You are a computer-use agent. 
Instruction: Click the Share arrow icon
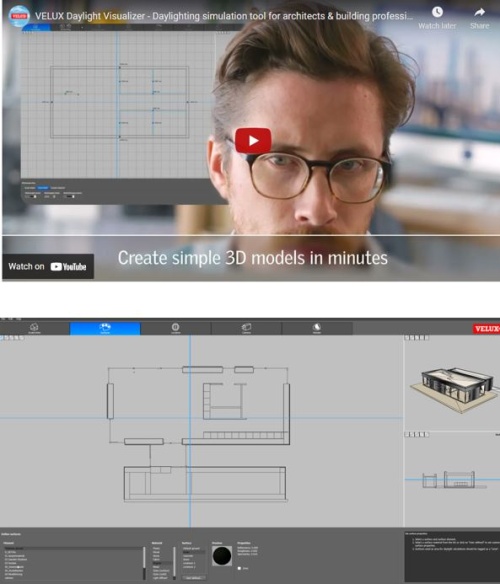tap(480, 12)
